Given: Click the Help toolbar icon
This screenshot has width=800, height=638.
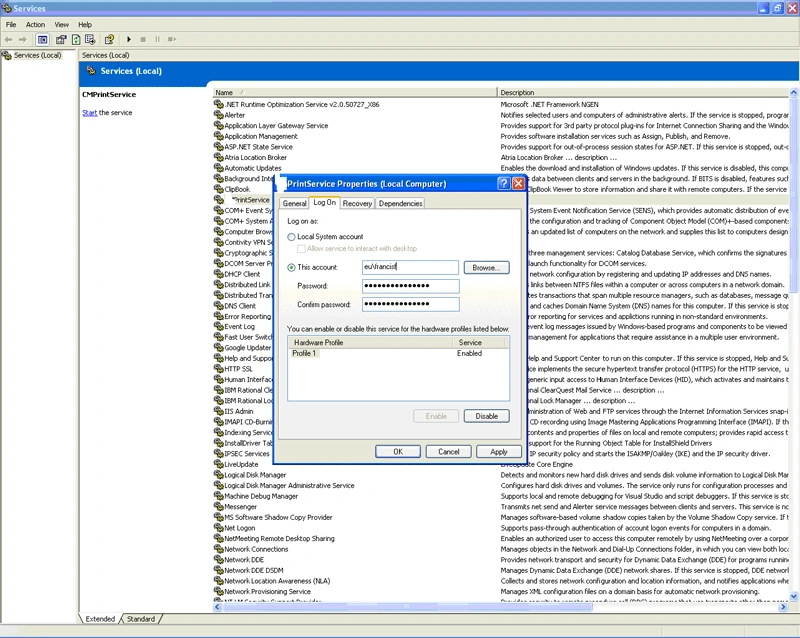Looking at the screenshot, I should [109, 39].
